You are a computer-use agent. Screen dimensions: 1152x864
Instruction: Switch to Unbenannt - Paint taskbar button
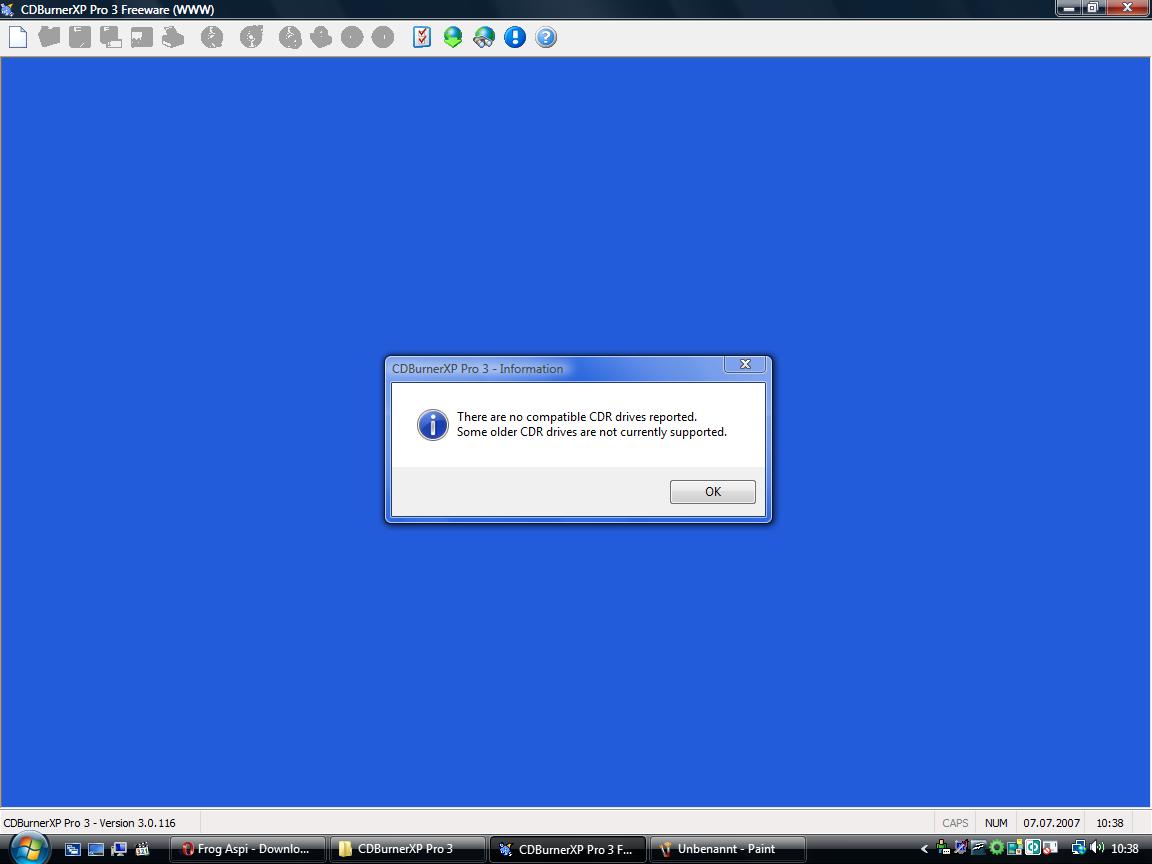coord(727,849)
